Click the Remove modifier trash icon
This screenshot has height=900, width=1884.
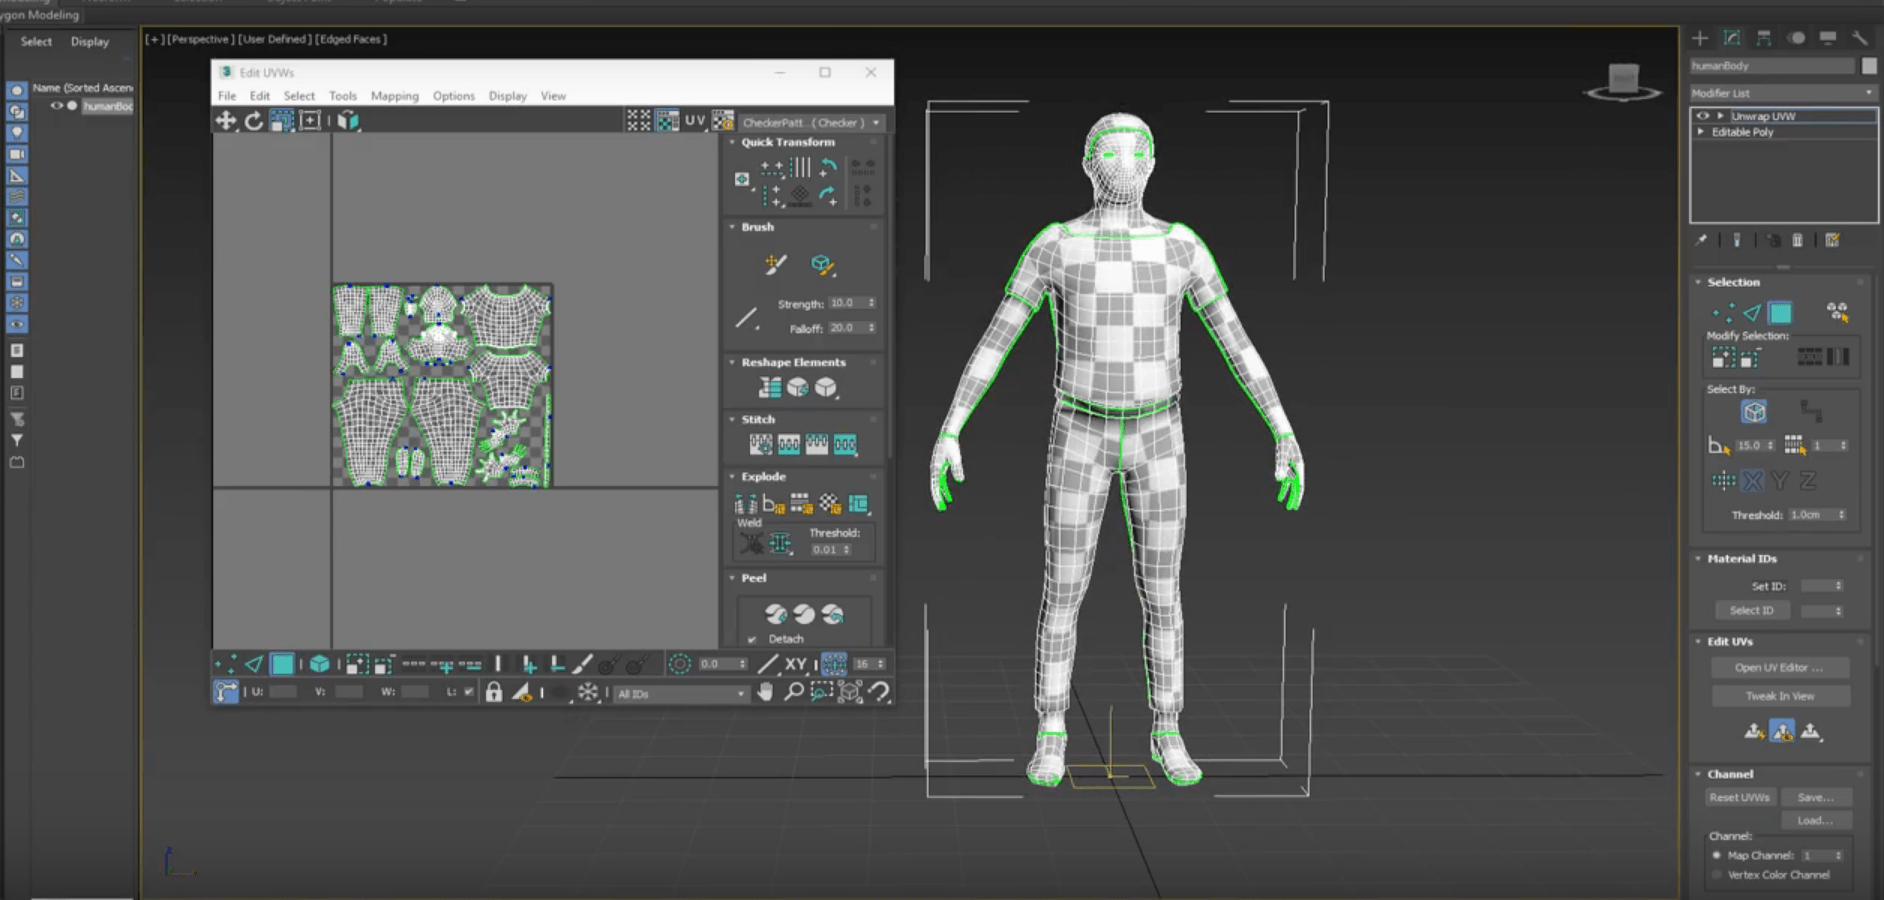1797,240
